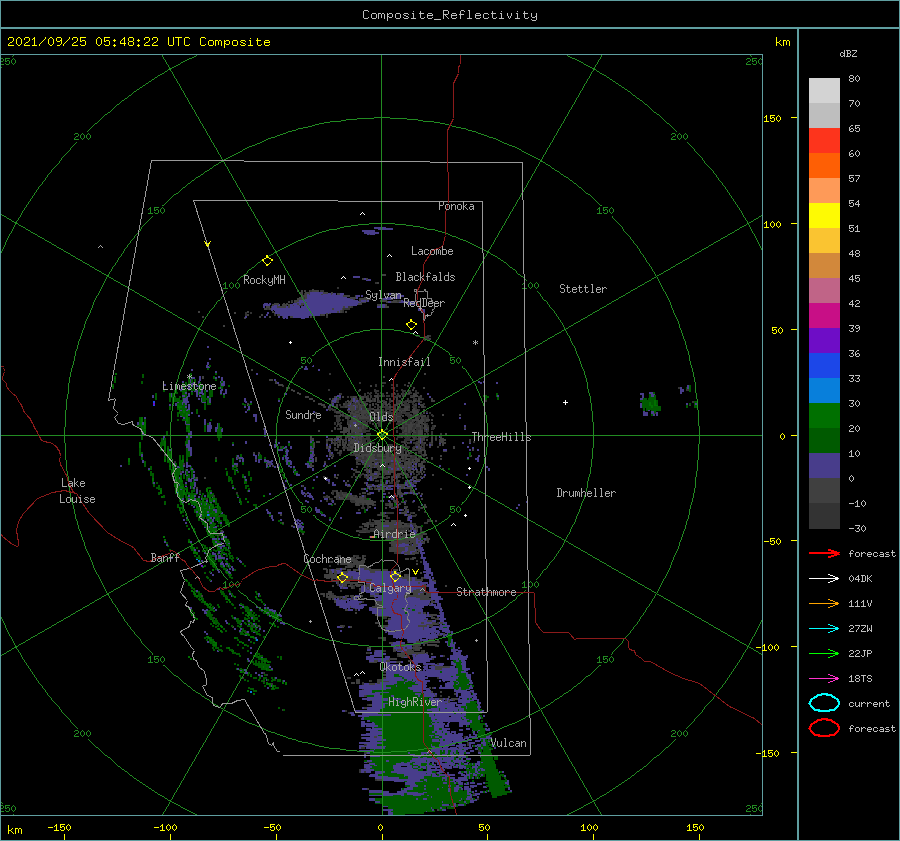
Task: Select the orange 57-60 dBZ swatch
Action: tap(824, 166)
